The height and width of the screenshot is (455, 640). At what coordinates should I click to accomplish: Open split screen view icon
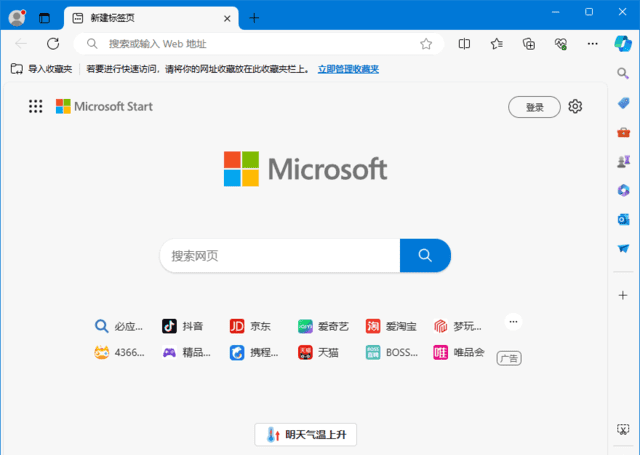(464, 44)
